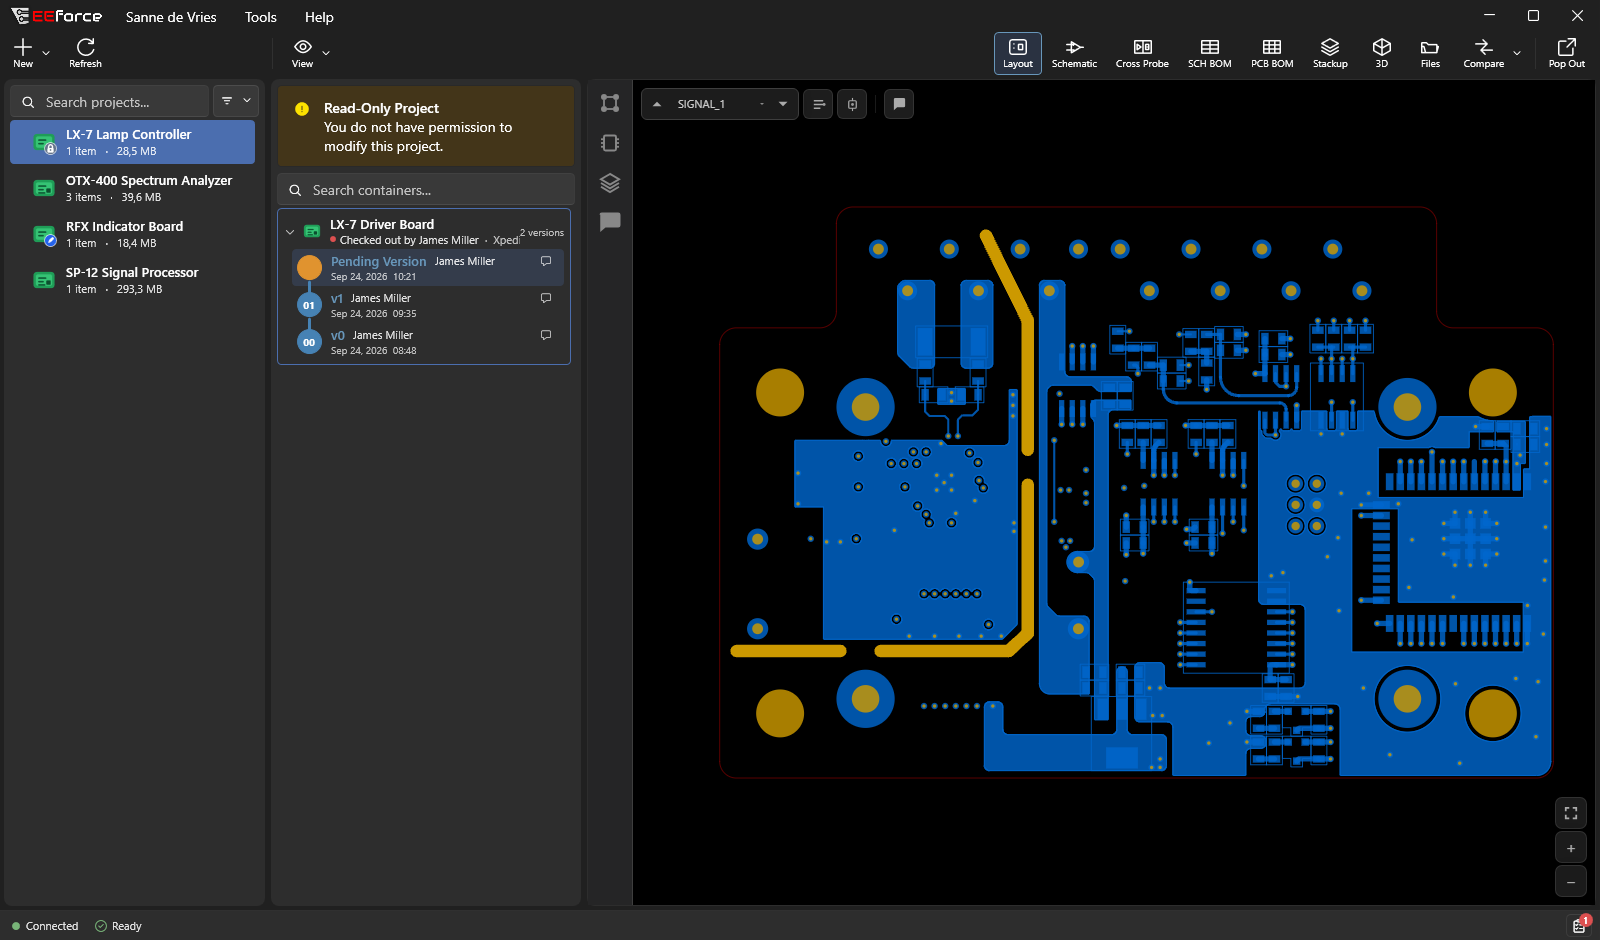
Task: Focus the Search projects field
Action: click(x=110, y=102)
